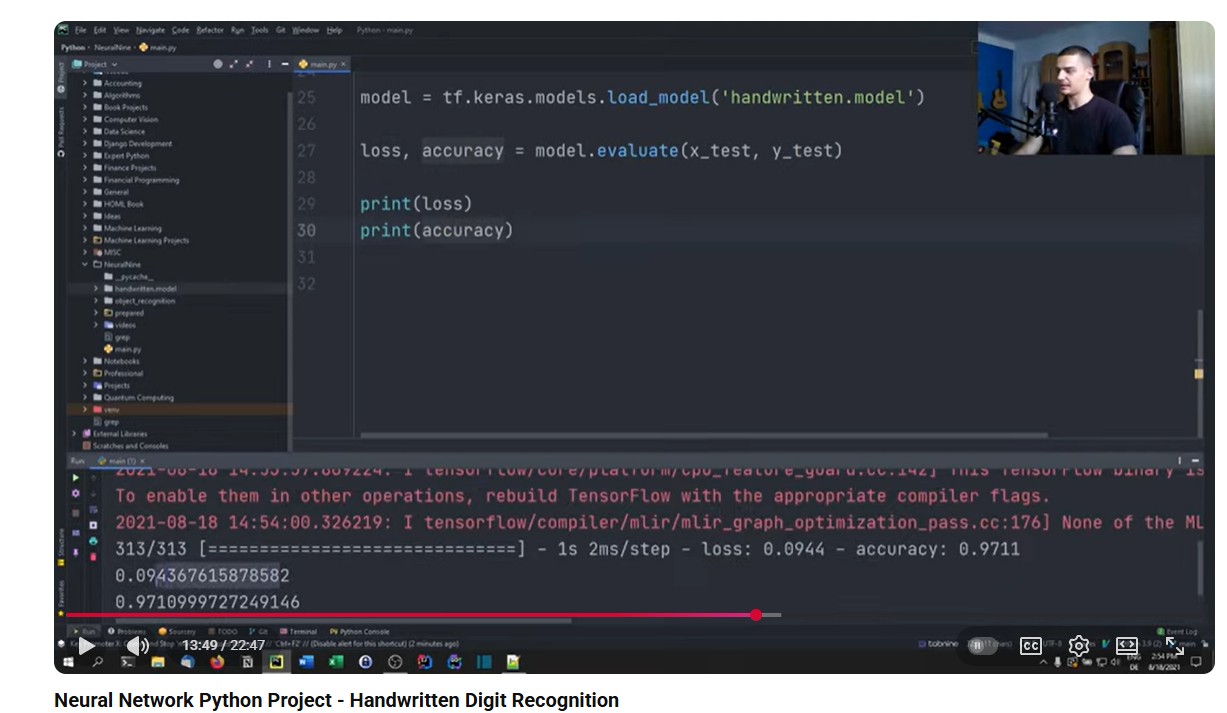The width and height of the screenshot is (1227, 713).
Task: Mute the video volume
Action: tap(138, 646)
